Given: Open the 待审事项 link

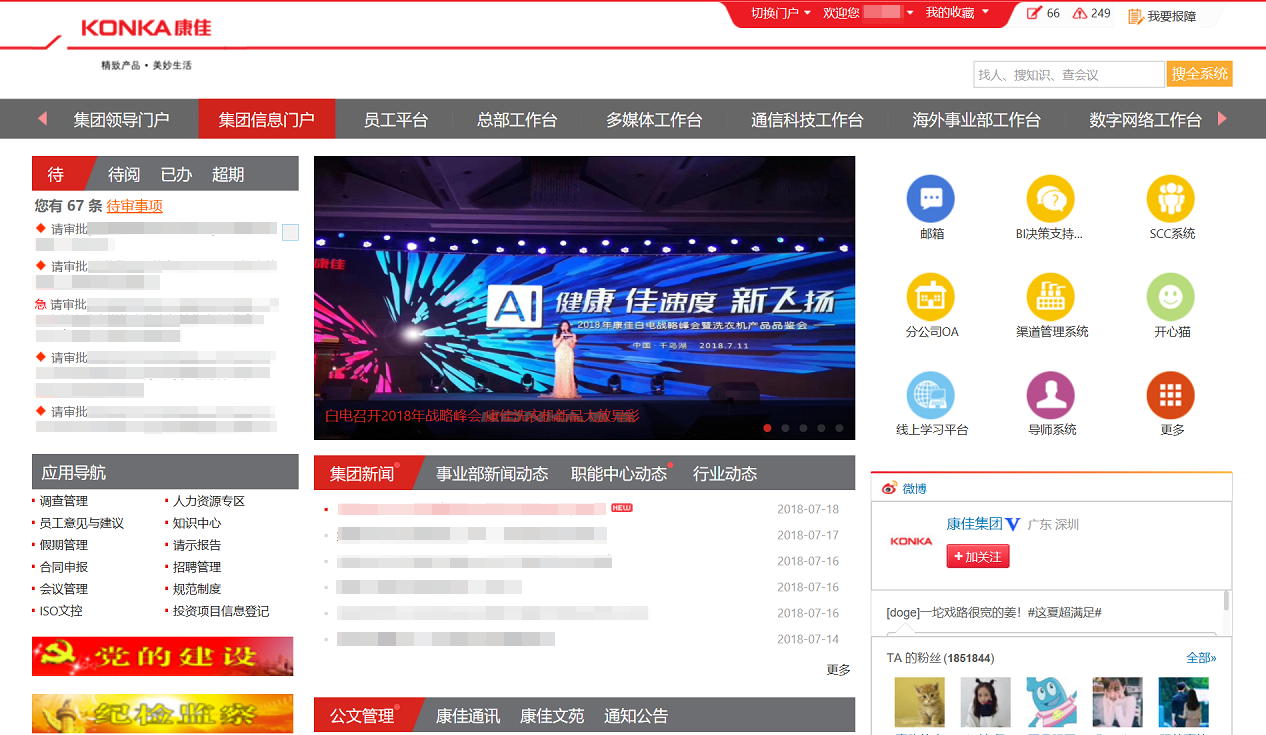Looking at the screenshot, I should pyautogui.click(x=134, y=206).
